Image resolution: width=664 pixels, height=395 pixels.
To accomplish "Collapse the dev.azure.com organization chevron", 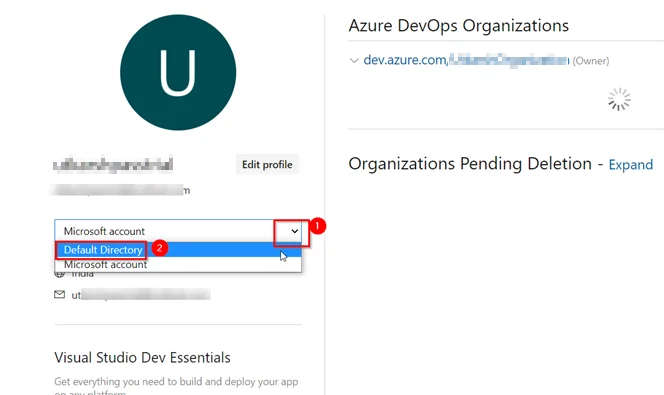I will [x=354, y=61].
